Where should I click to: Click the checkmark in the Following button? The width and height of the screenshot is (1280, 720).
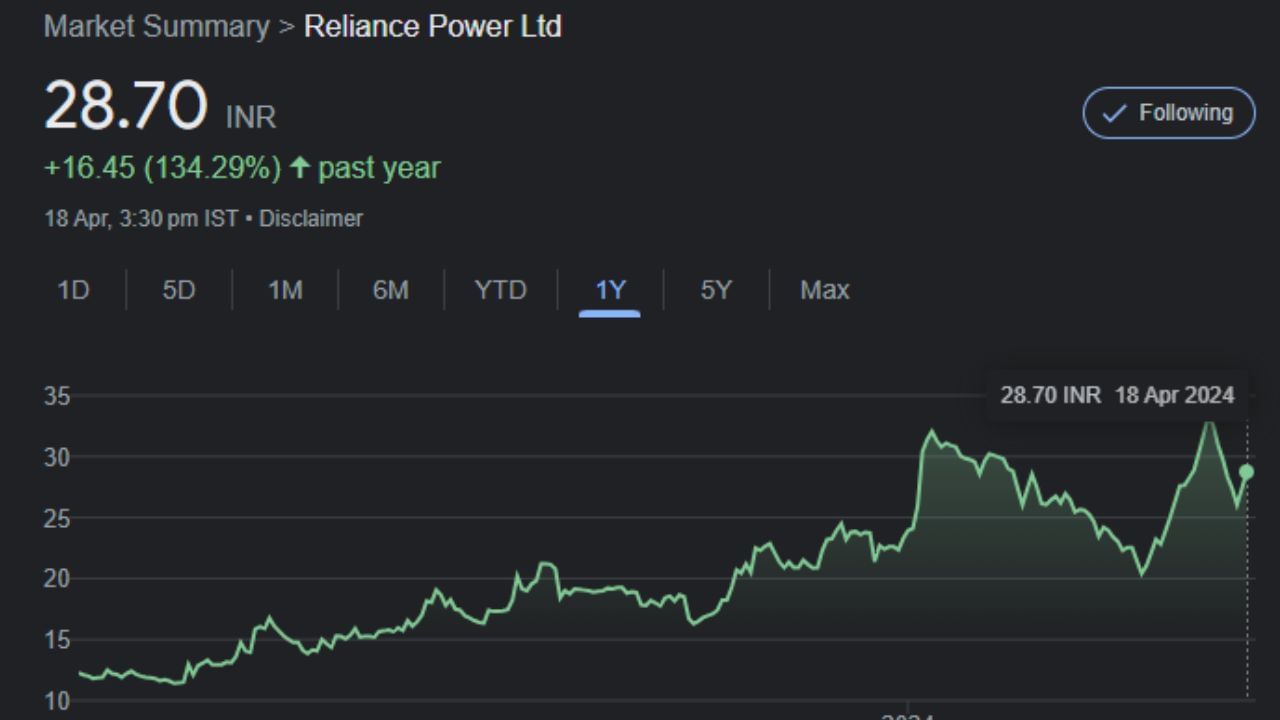(x=1114, y=114)
